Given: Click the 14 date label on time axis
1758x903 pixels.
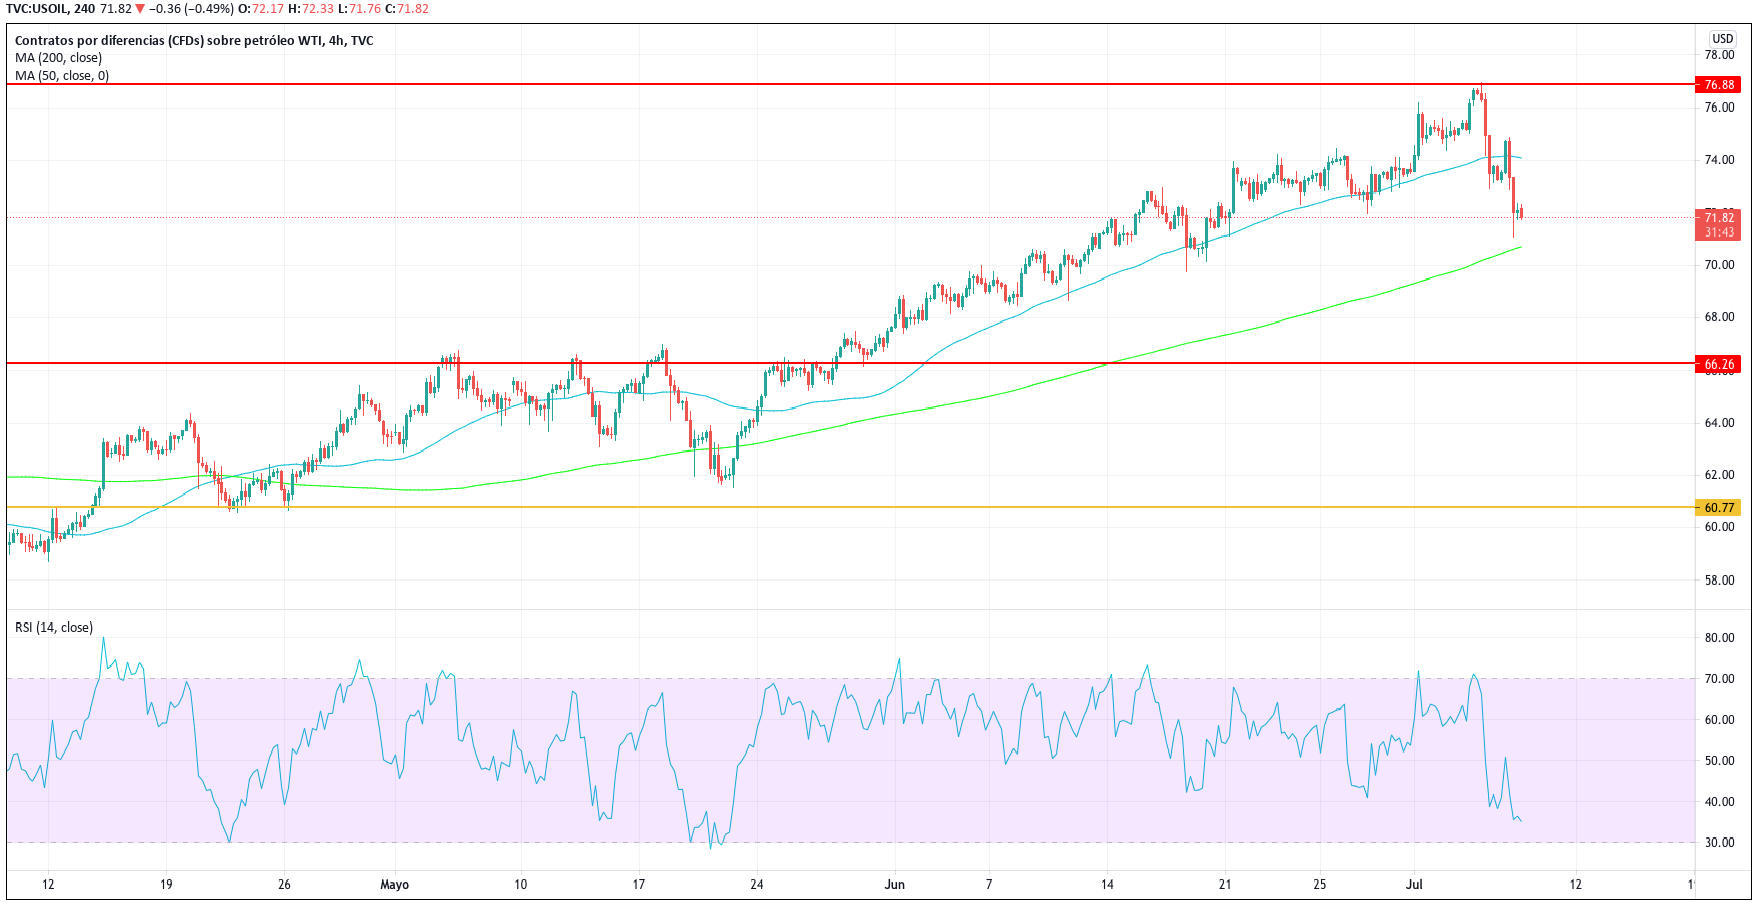Looking at the screenshot, I should (1107, 885).
